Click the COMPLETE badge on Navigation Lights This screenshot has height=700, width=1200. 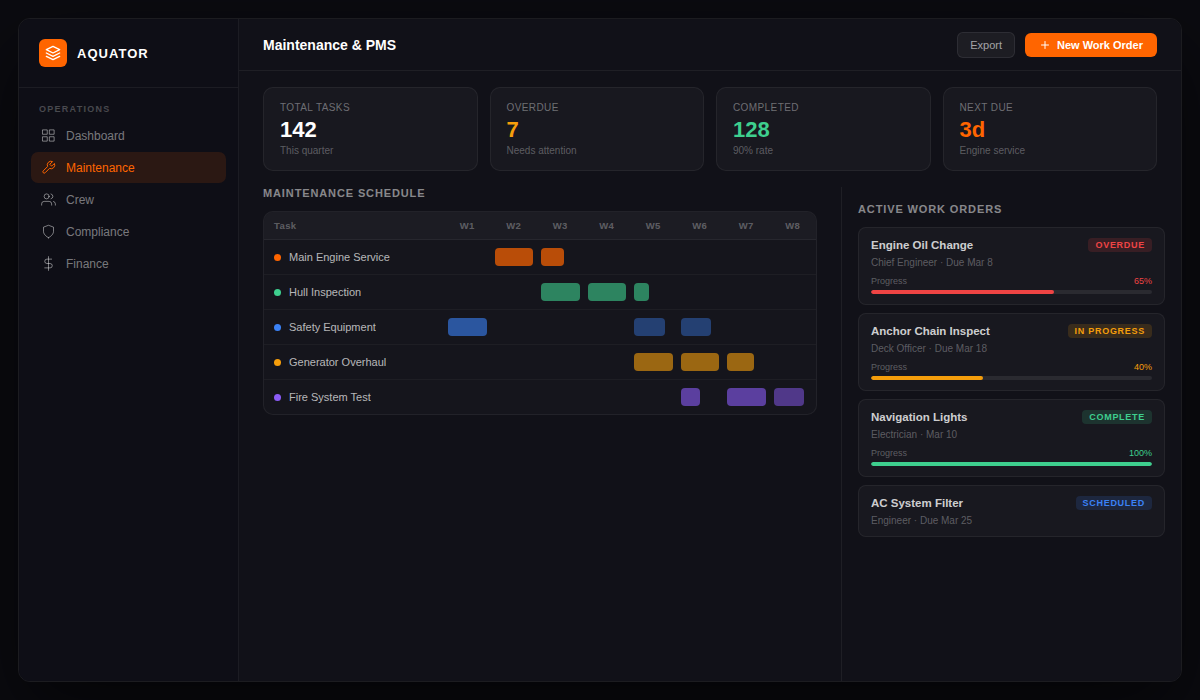pyautogui.click(x=1117, y=417)
